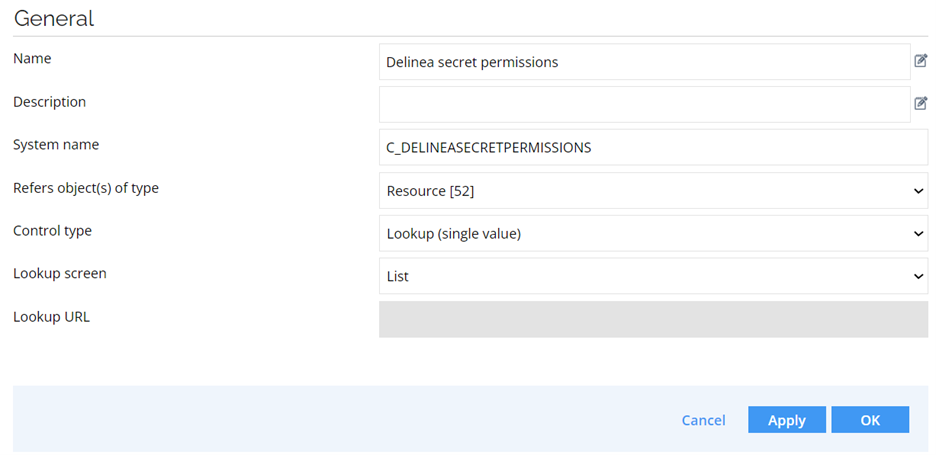Click into the Name input with 'Delinea secret permissions'

(x=645, y=62)
